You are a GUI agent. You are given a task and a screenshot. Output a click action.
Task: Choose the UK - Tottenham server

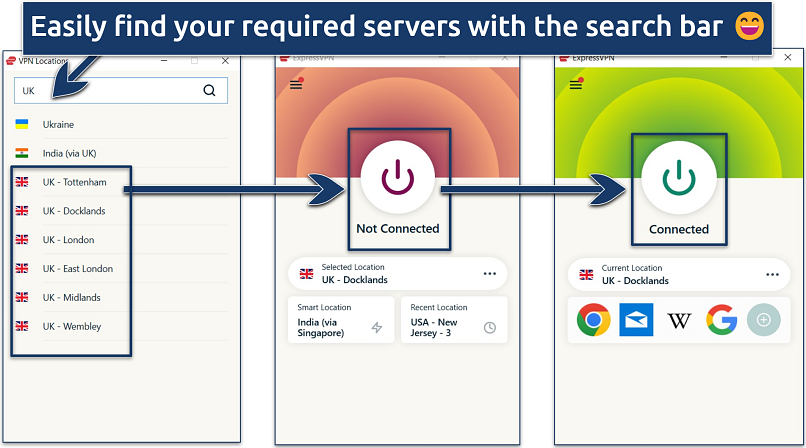click(121, 182)
